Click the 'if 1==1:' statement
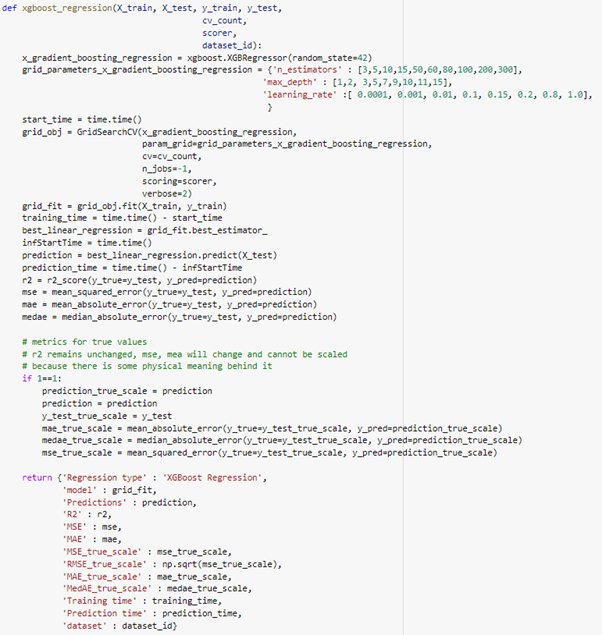 [x=42, y=379]
